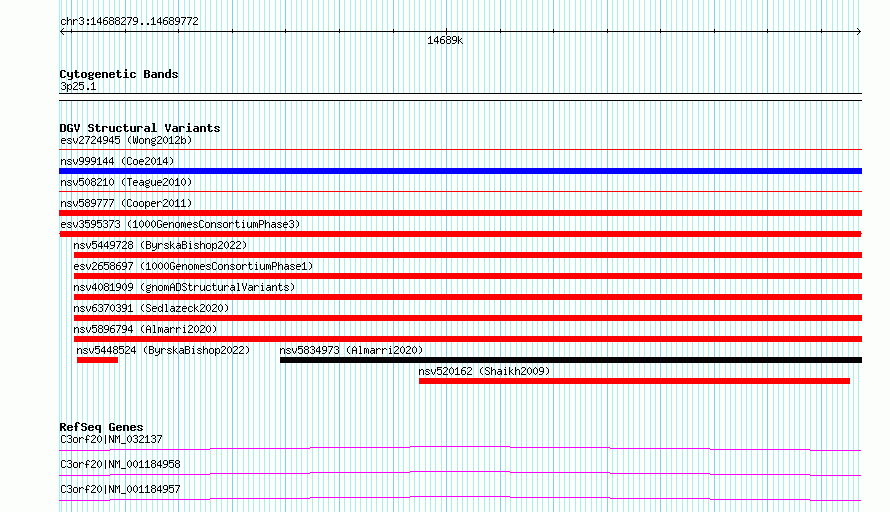Click the RefSeq Genes track title
Screen dimensions: 890x512
click(x=101, y=427)
